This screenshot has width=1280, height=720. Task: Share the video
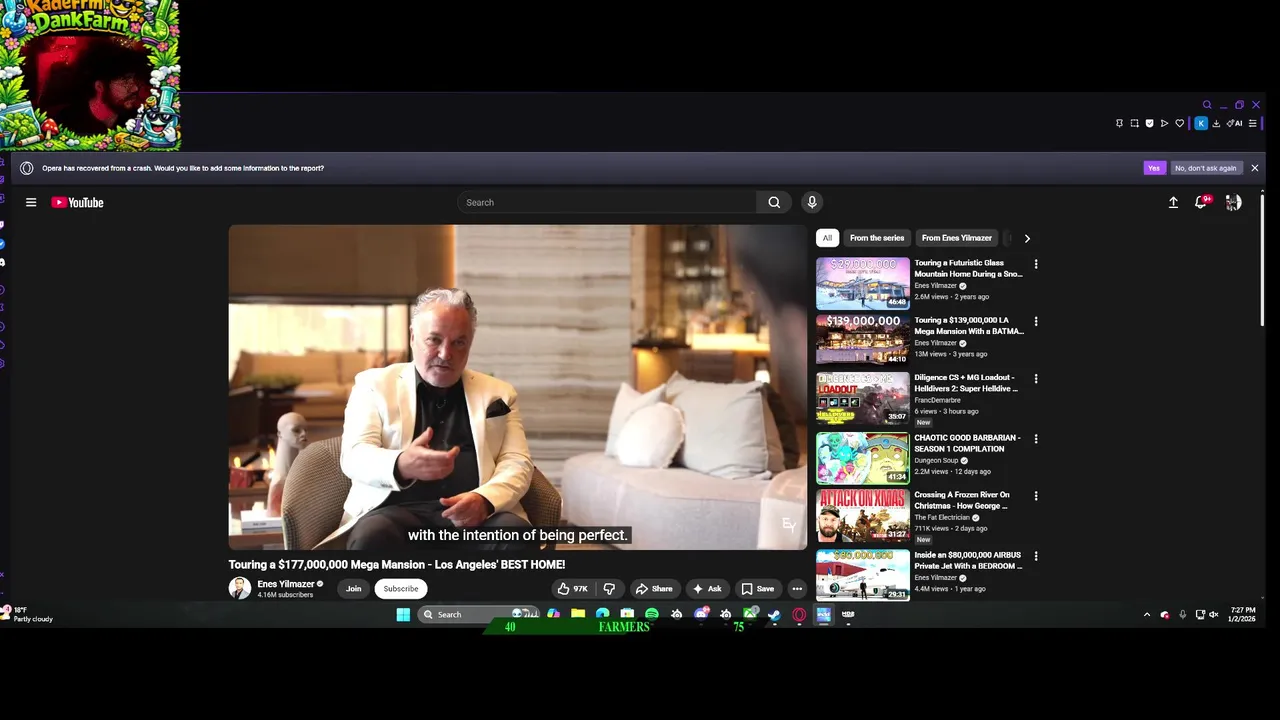point(655,589)
